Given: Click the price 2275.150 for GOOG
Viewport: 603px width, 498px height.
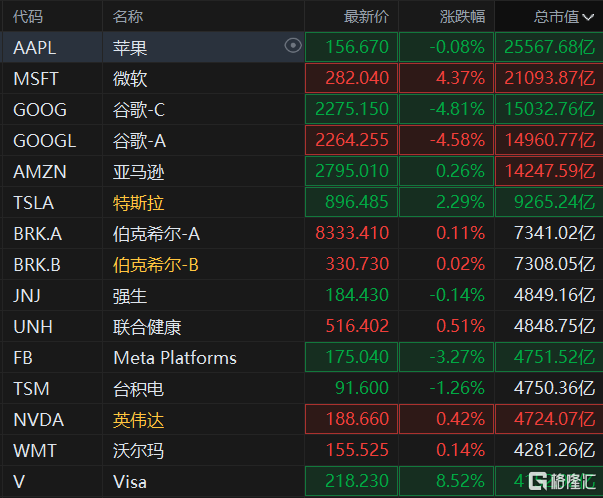Looking at the screenshot, I should pyautogui.click(x=352, y=109).
